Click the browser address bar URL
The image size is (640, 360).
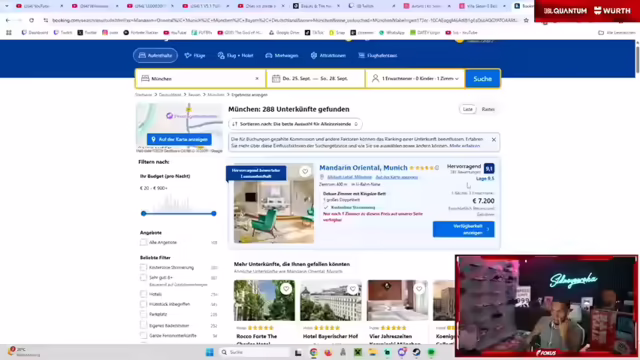coord(284,20)
